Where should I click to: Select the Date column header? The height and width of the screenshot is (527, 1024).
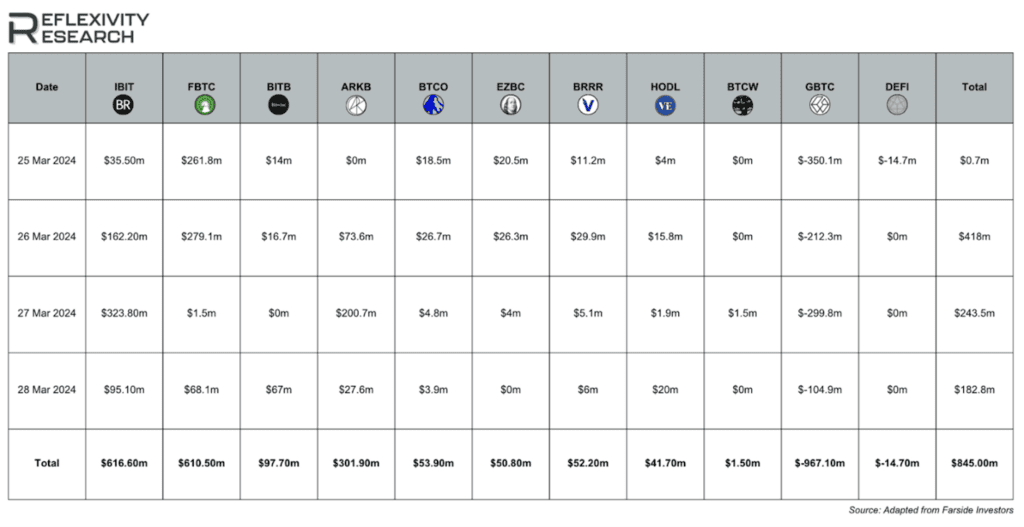47,88
